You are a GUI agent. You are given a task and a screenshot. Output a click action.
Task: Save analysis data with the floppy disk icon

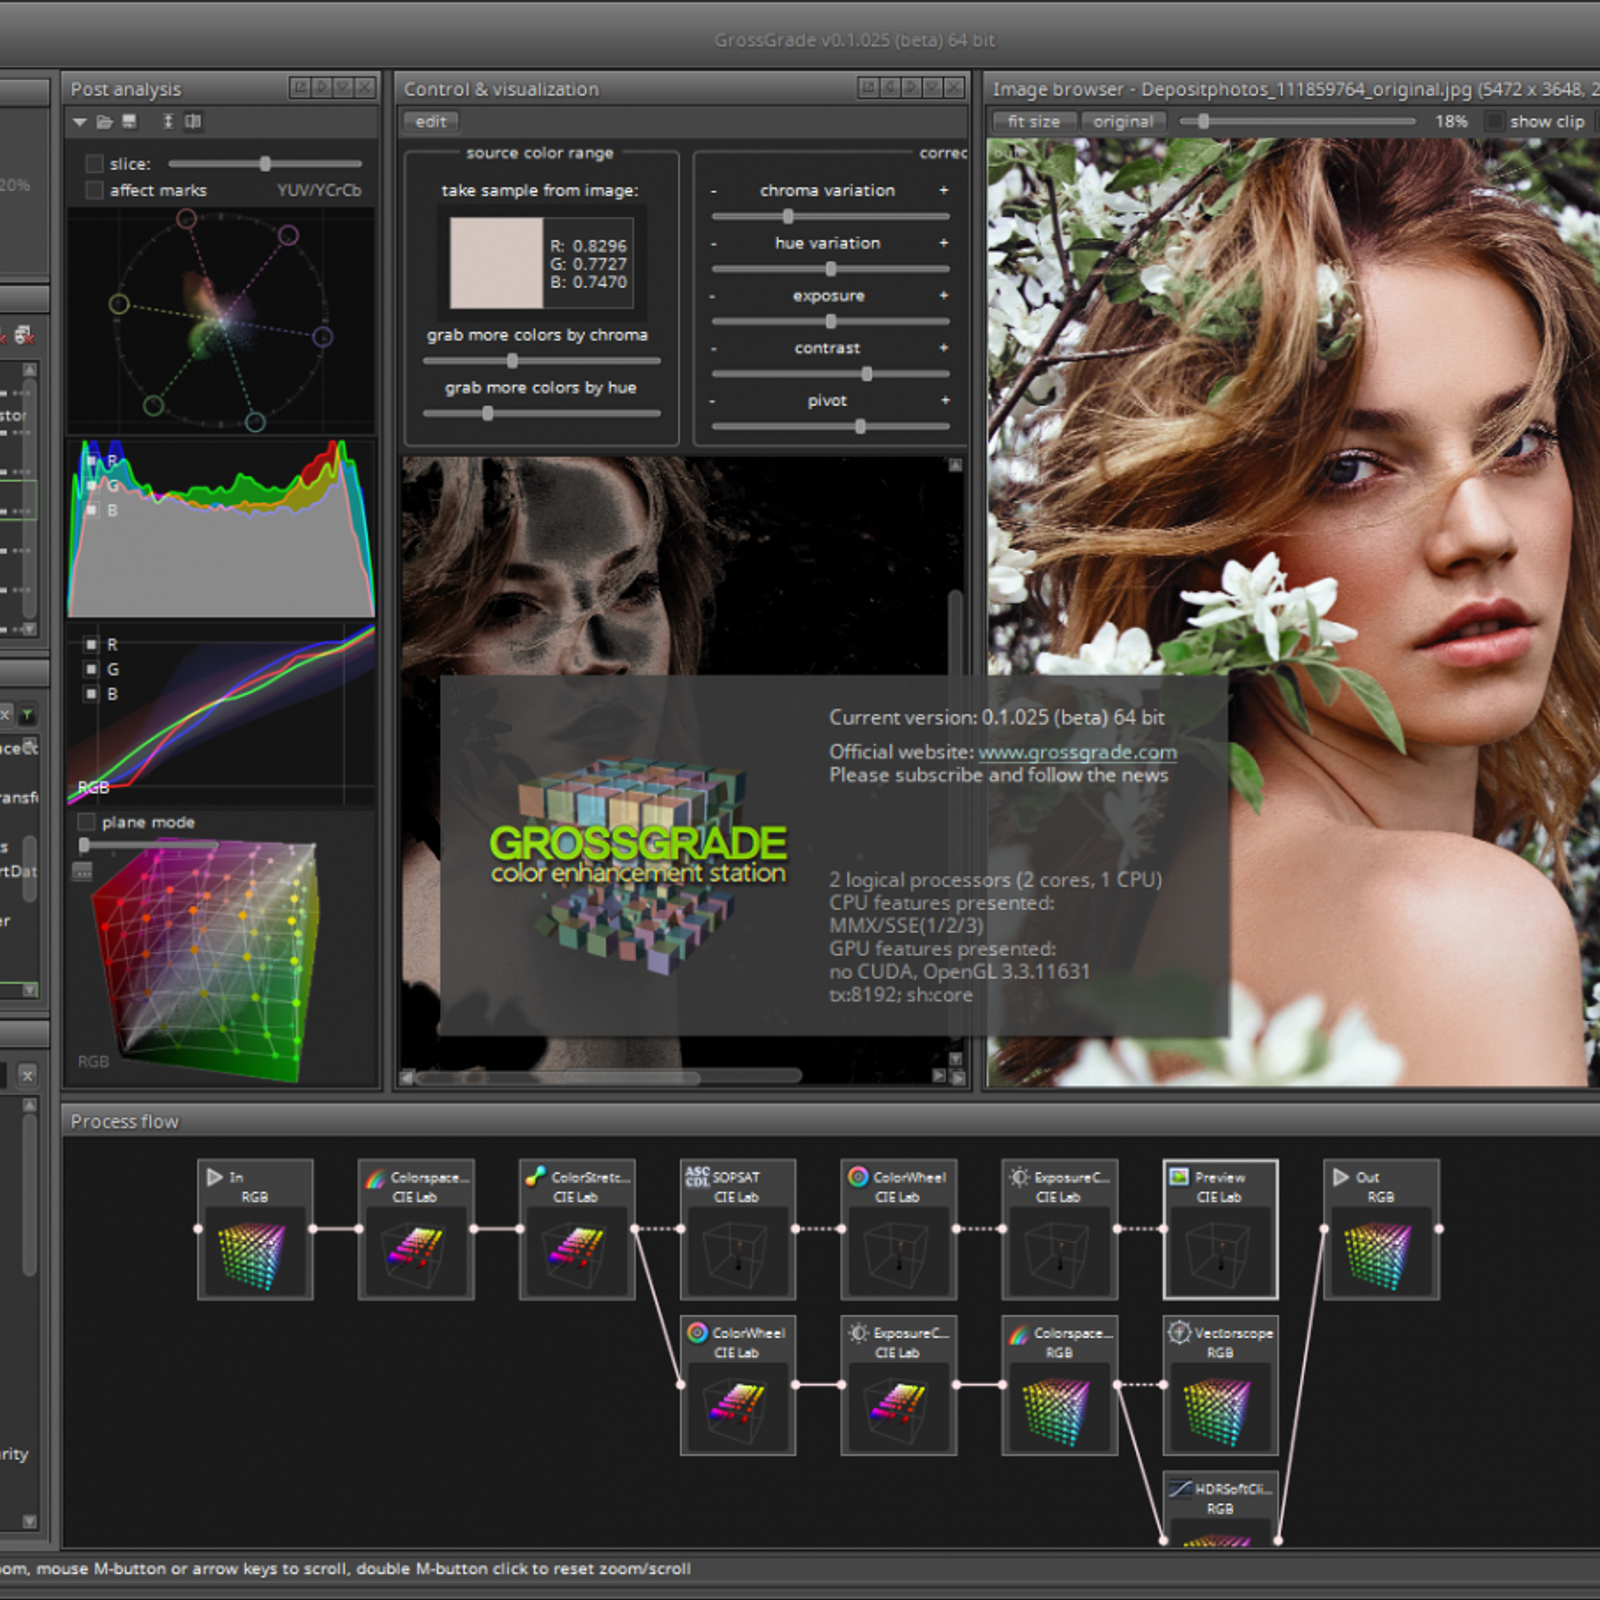(x=130, y=122)
